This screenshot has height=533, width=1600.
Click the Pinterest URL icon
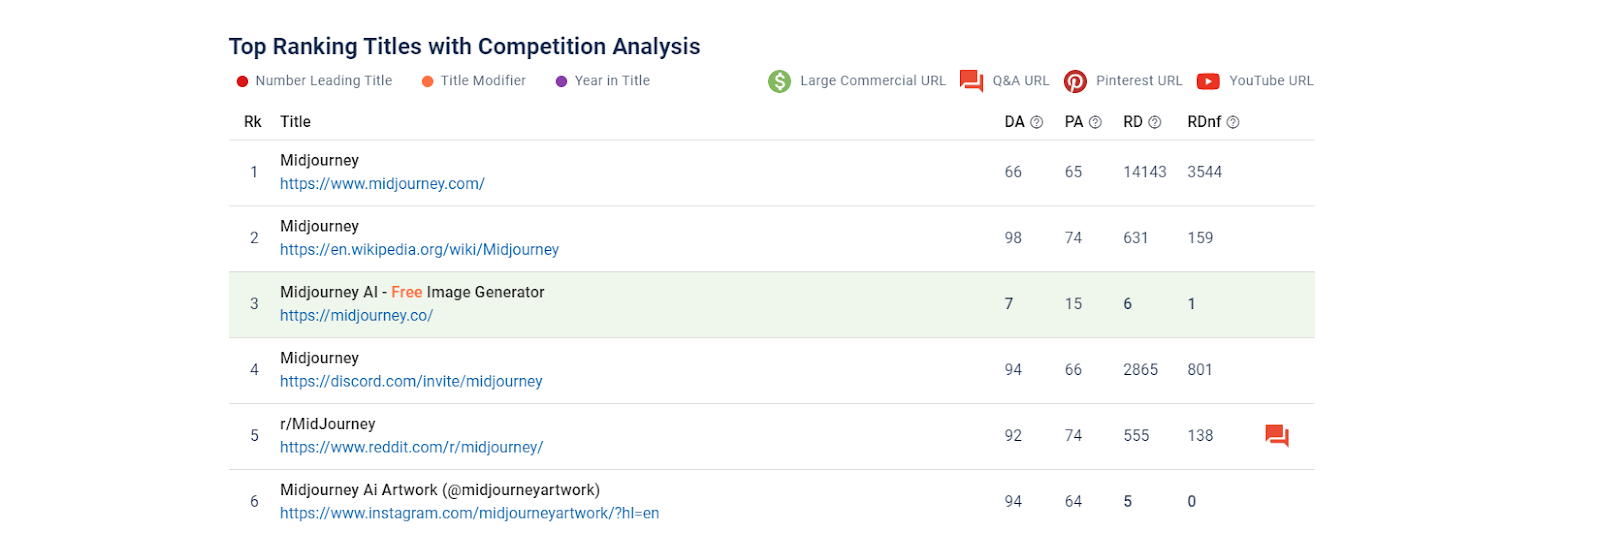tap(1075, 81)
